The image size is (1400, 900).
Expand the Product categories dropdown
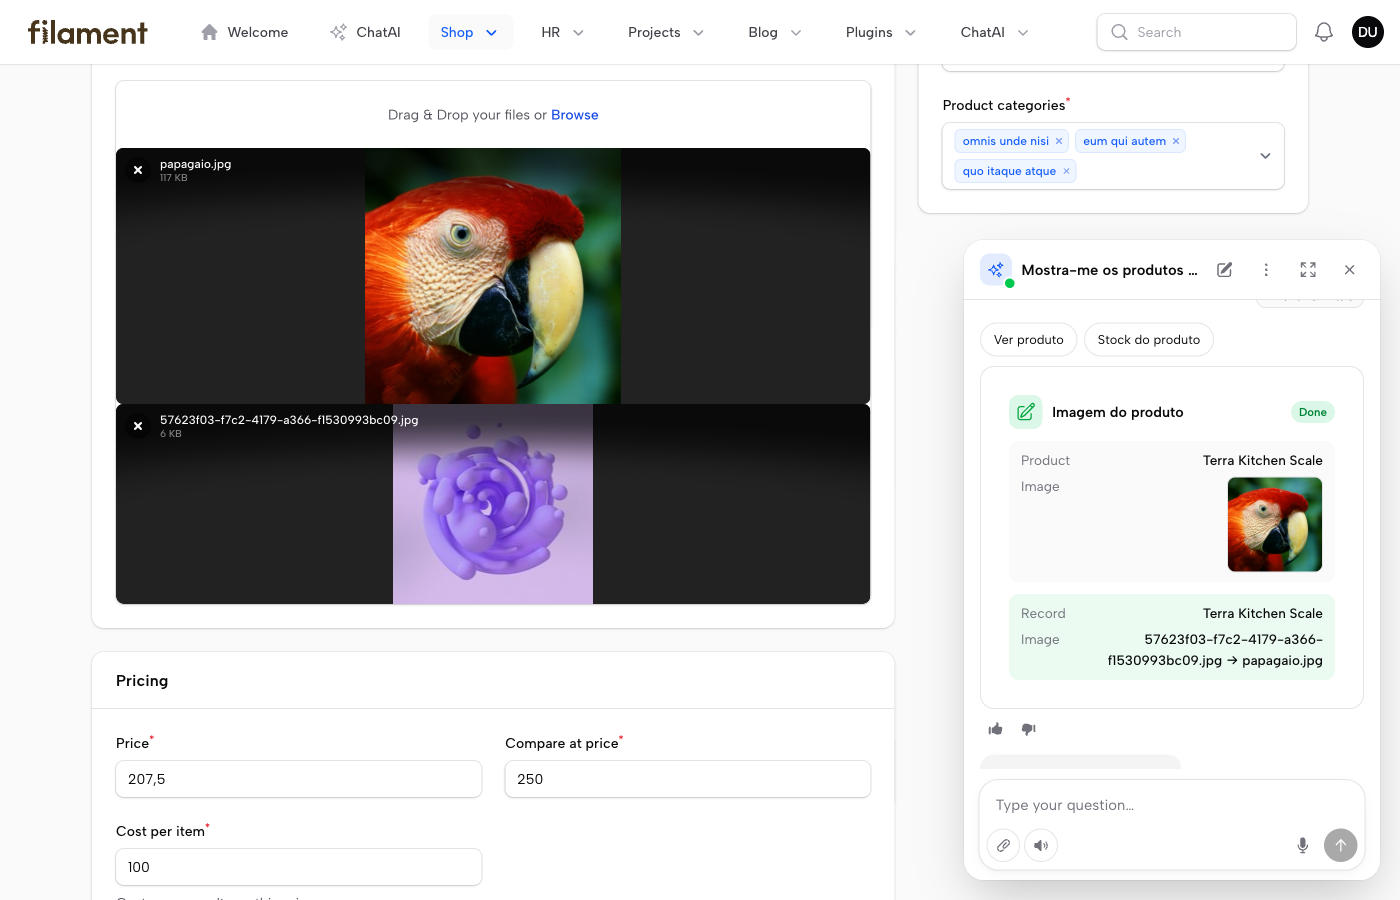point(1265,156)
